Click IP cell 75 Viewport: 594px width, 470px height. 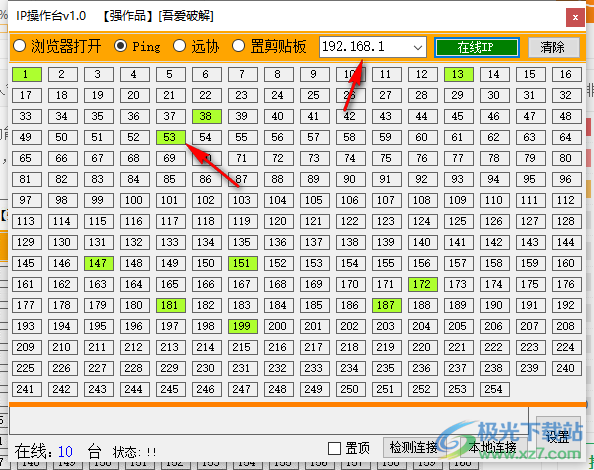(x=386, y=158)
